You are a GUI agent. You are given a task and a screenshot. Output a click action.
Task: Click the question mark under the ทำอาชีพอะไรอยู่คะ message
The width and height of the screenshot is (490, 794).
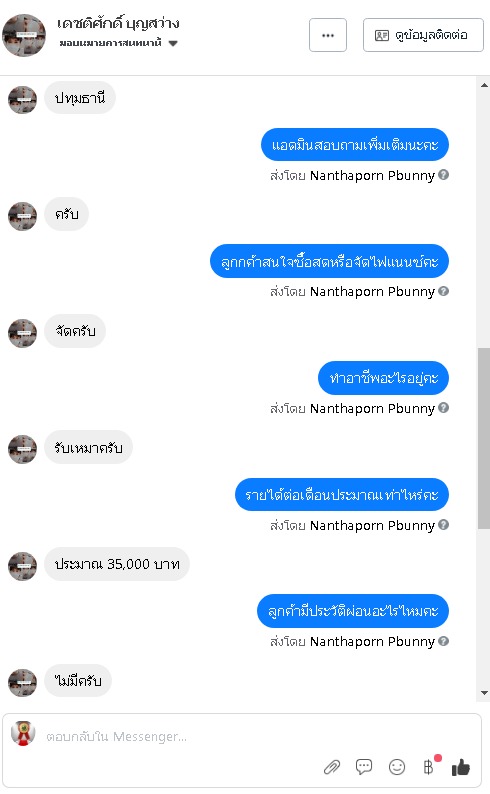tap(443, 408)
